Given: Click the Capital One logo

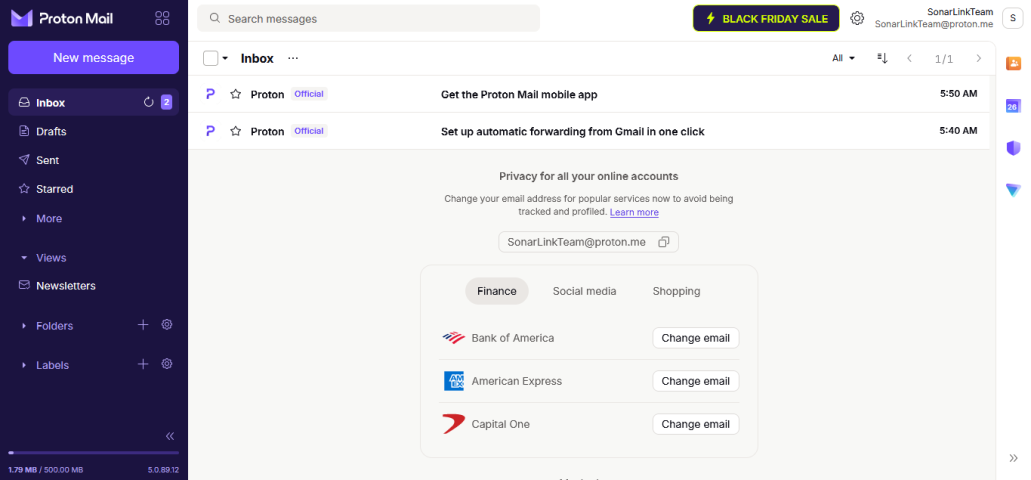Looking at the screenshot, I should [454, 424].
